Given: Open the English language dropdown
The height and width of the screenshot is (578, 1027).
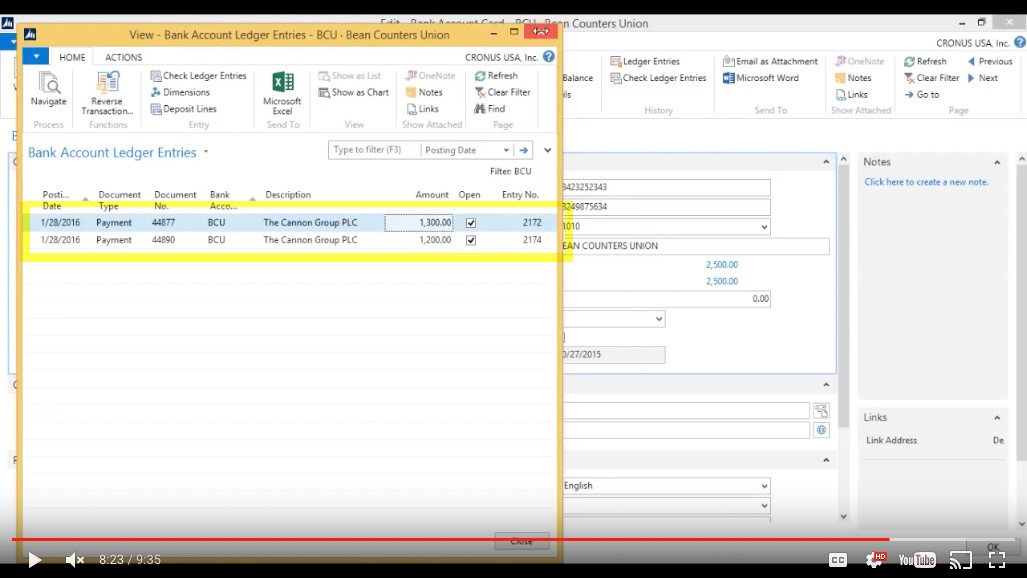Looking at the screenshot, I should click(x=764, y=486).
